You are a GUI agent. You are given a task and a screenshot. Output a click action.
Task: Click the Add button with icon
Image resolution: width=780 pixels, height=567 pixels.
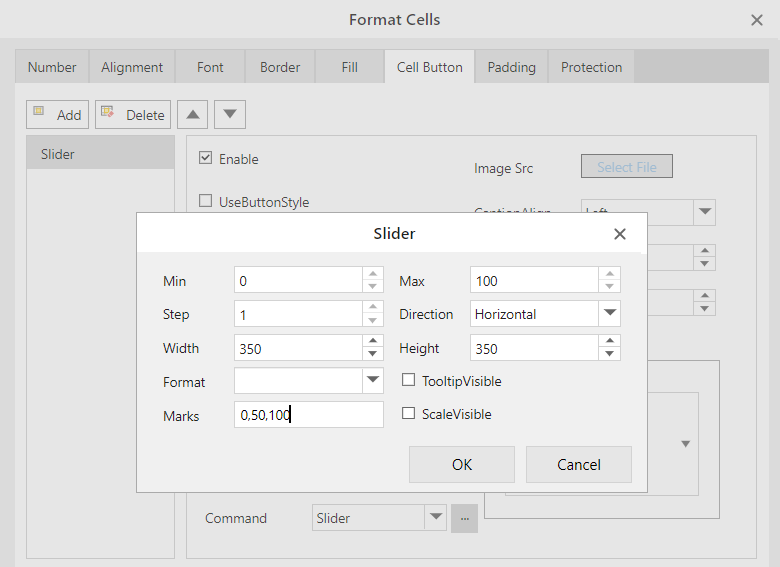tap(57, 114)
